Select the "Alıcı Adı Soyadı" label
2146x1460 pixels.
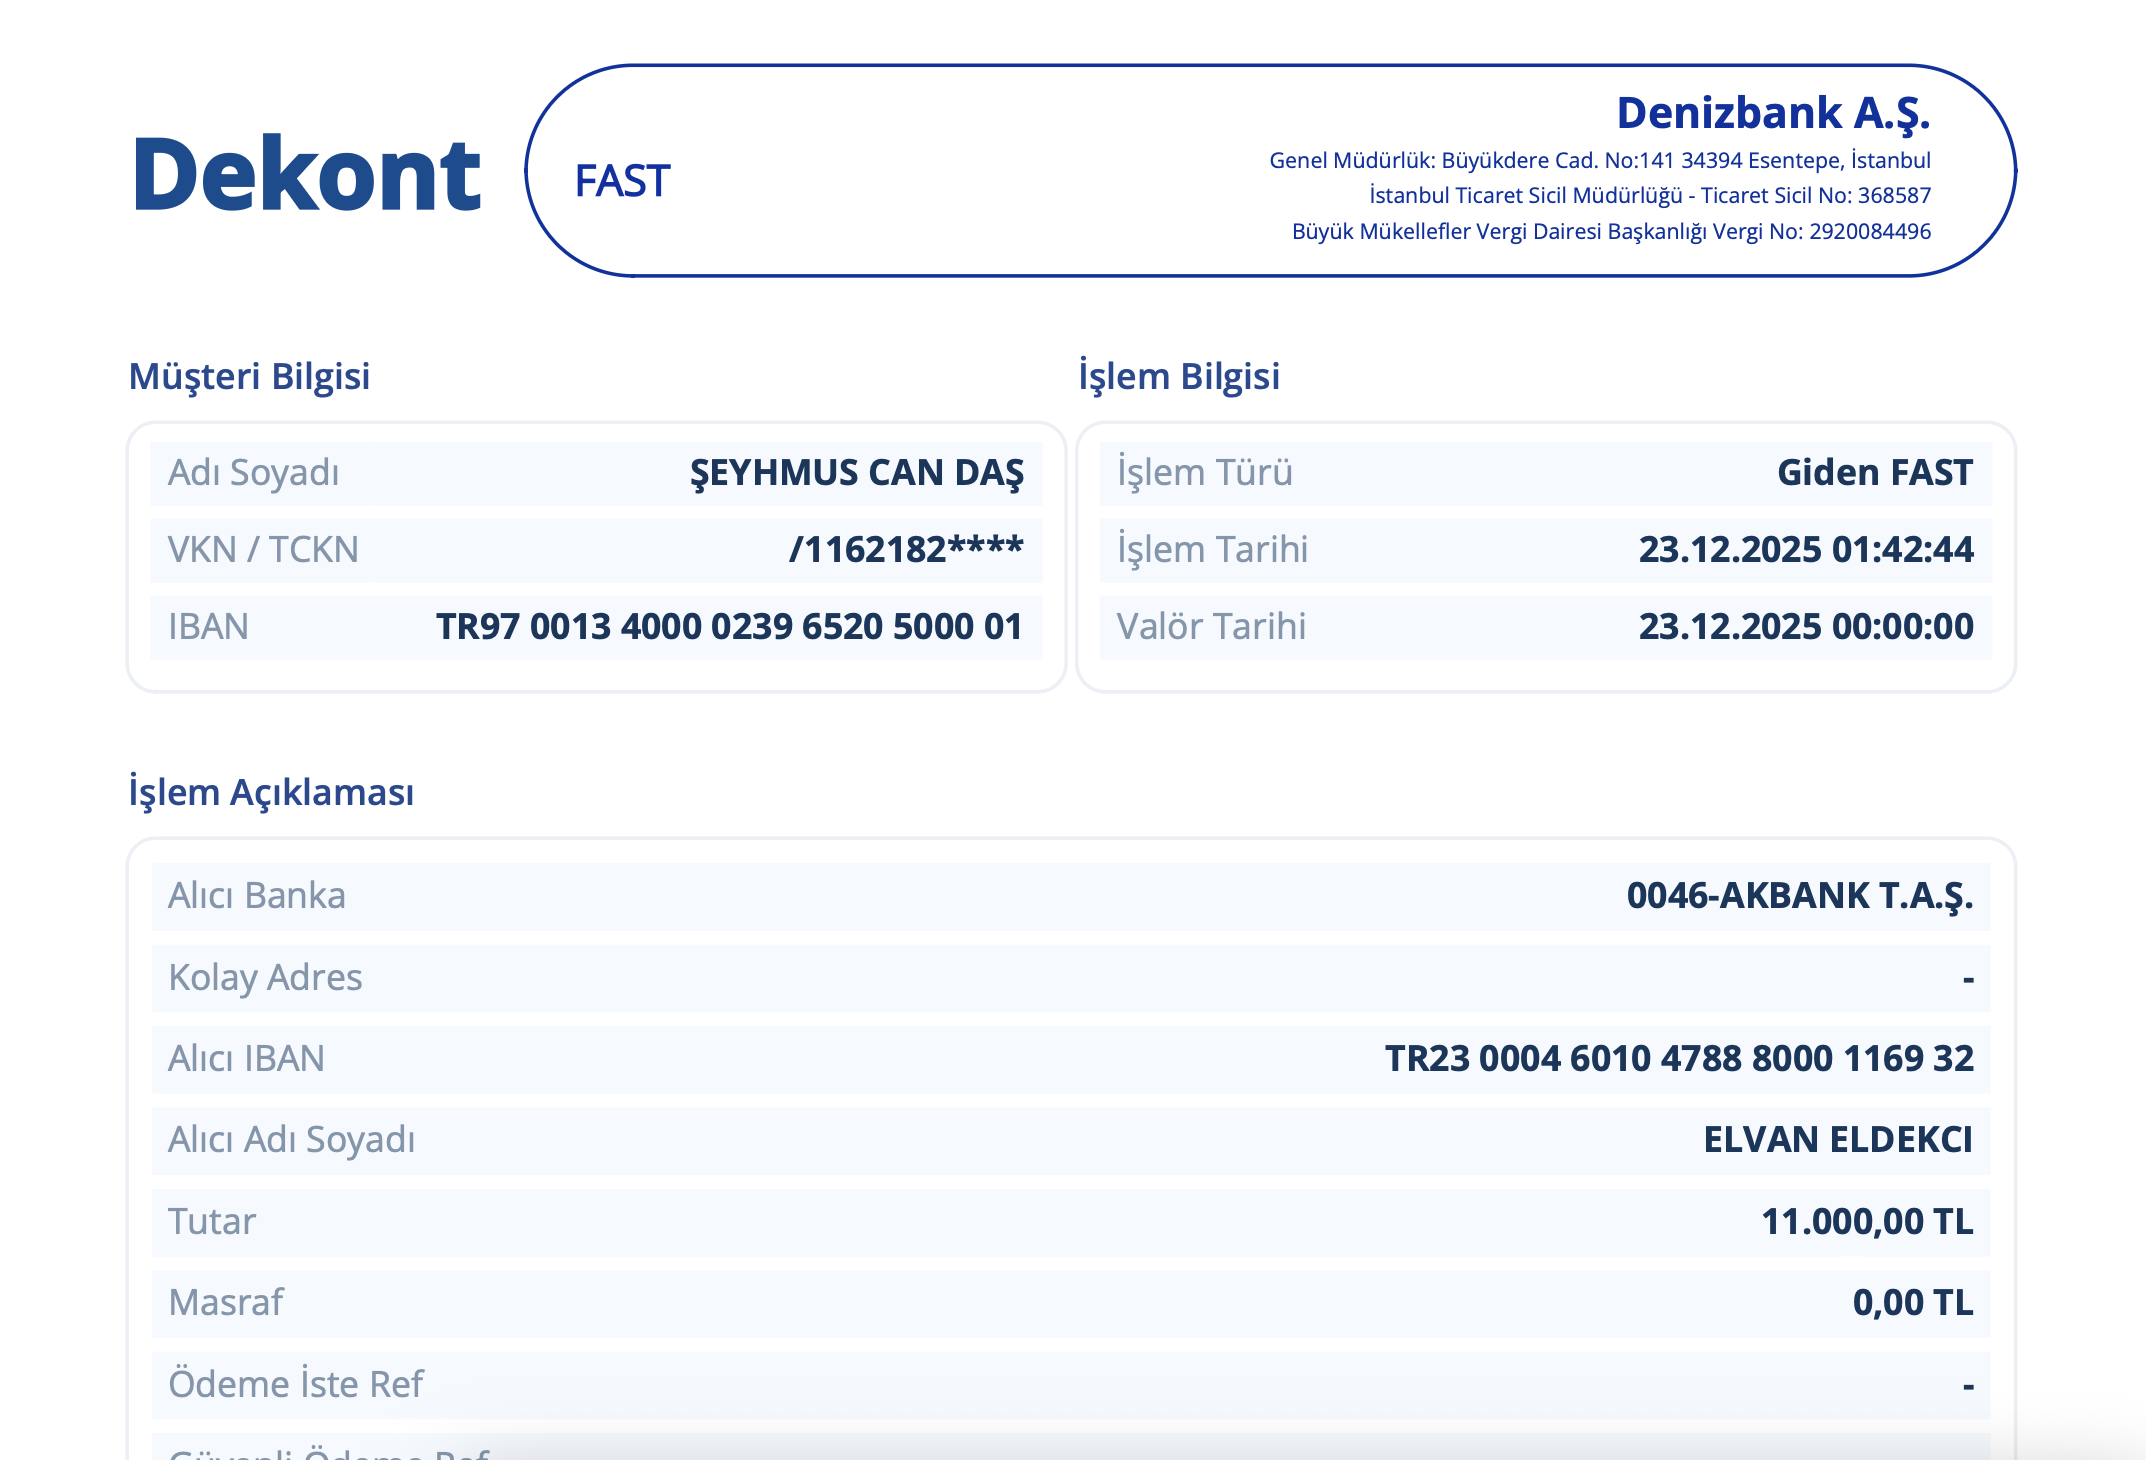tap(291, 1141)
